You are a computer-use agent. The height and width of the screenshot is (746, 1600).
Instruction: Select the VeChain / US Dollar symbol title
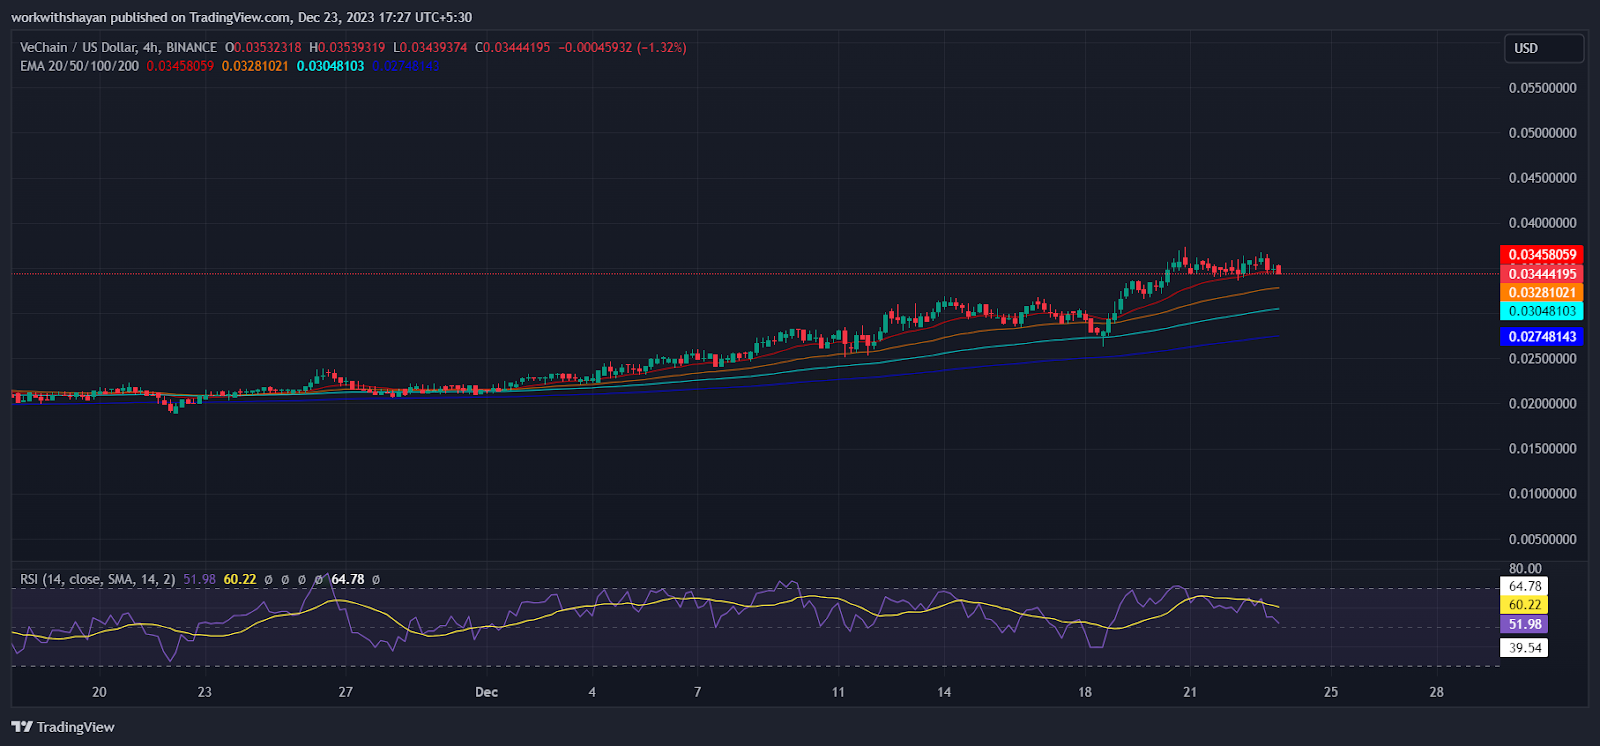118,47
